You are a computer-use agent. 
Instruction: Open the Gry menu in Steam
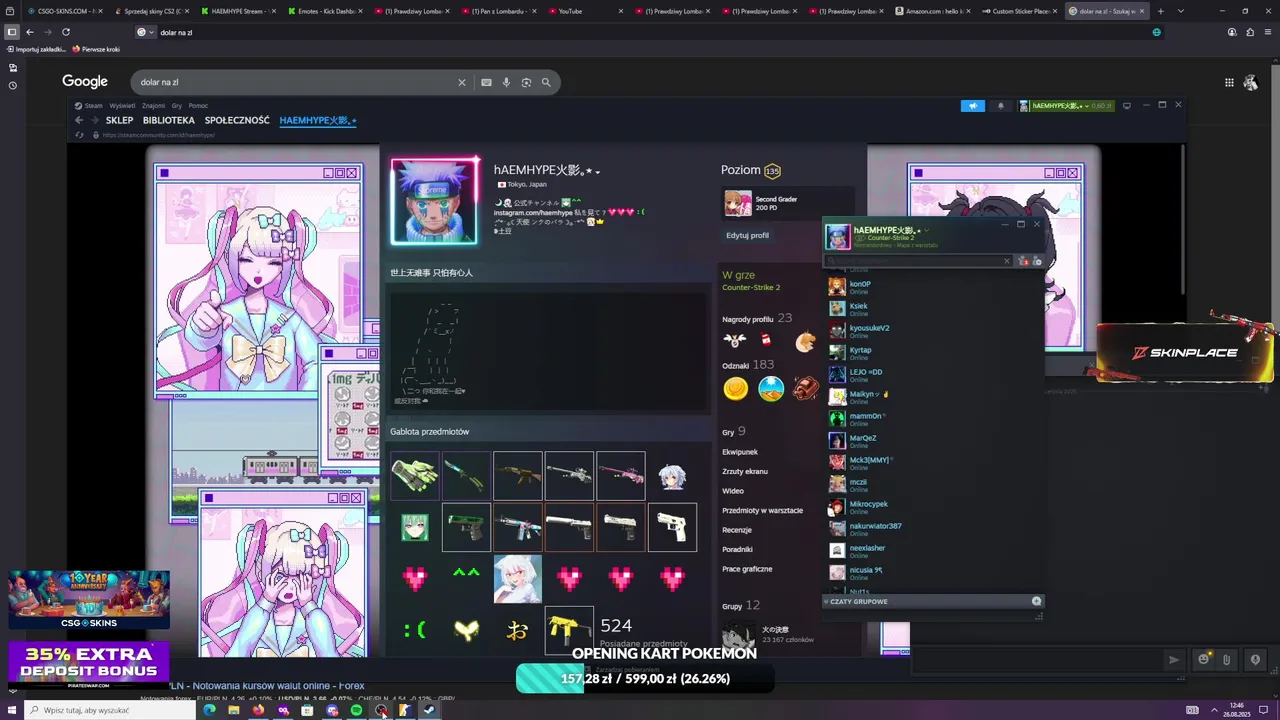176,105
